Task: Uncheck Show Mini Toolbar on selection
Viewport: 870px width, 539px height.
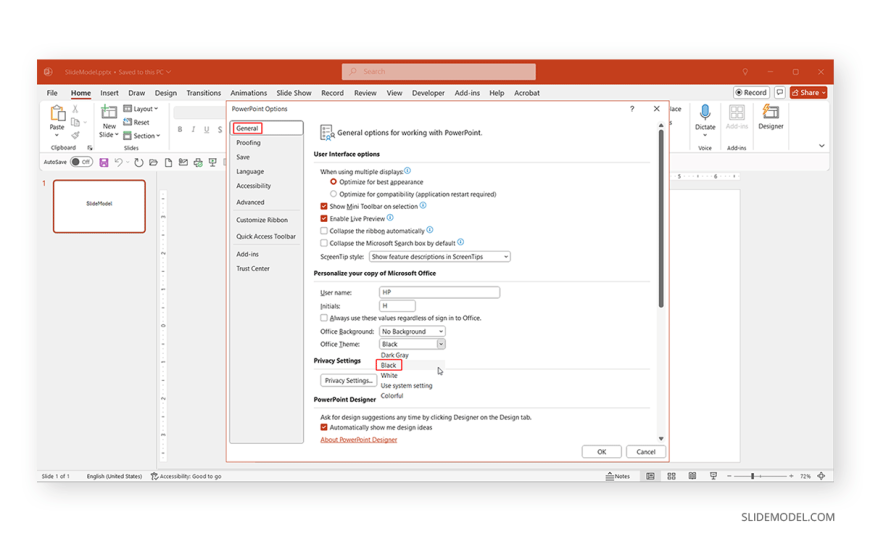Action: point(324,206)
